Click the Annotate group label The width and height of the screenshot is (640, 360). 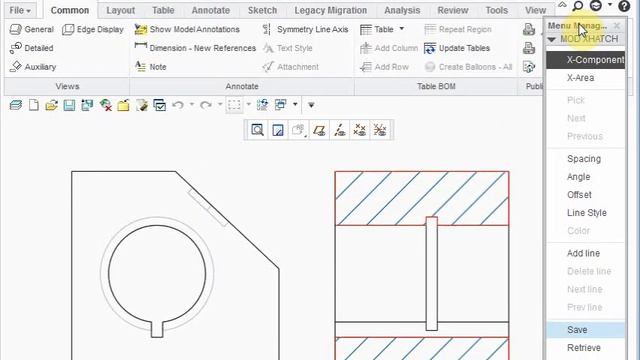pyautogui.click(x=242, y=87)
